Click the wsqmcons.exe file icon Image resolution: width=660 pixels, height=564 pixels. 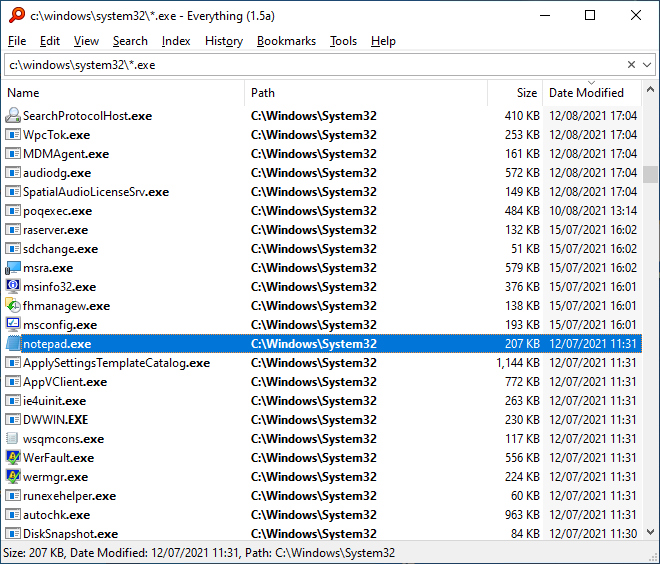pyautogui.click(x=13, y=439)
